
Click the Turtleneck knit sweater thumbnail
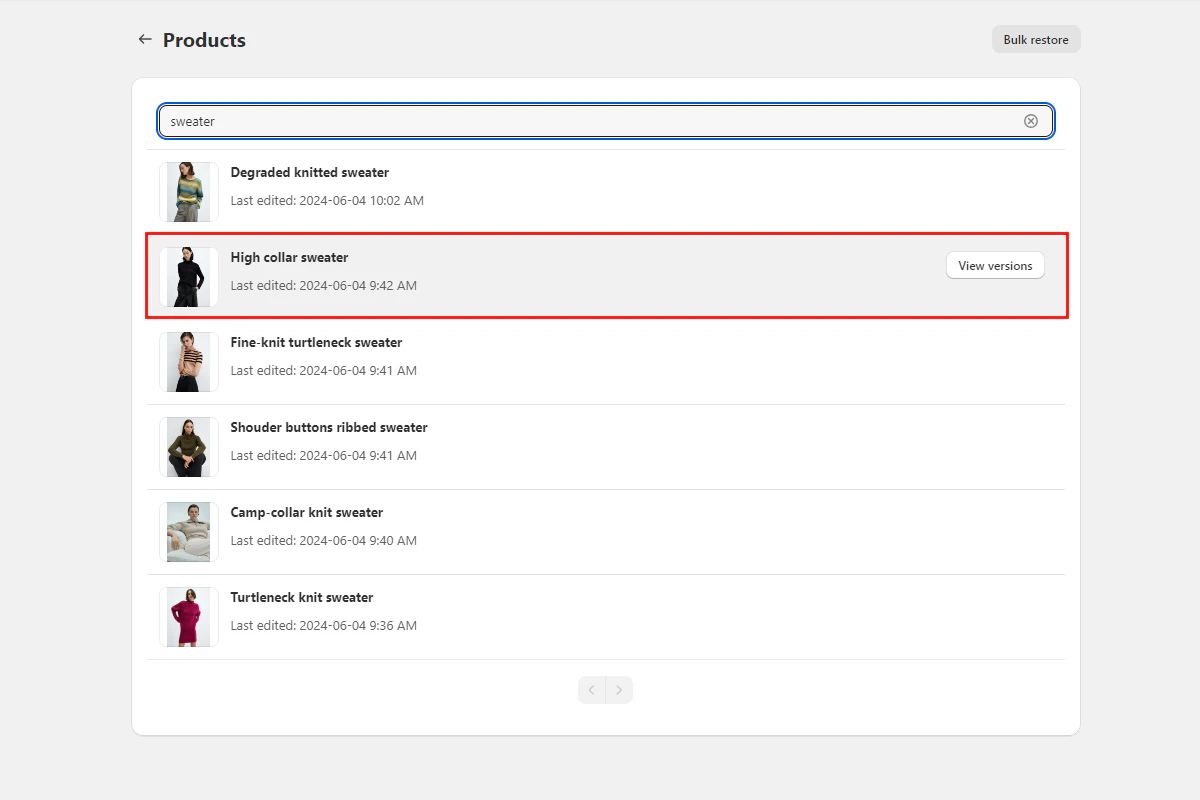coord(188,616)
